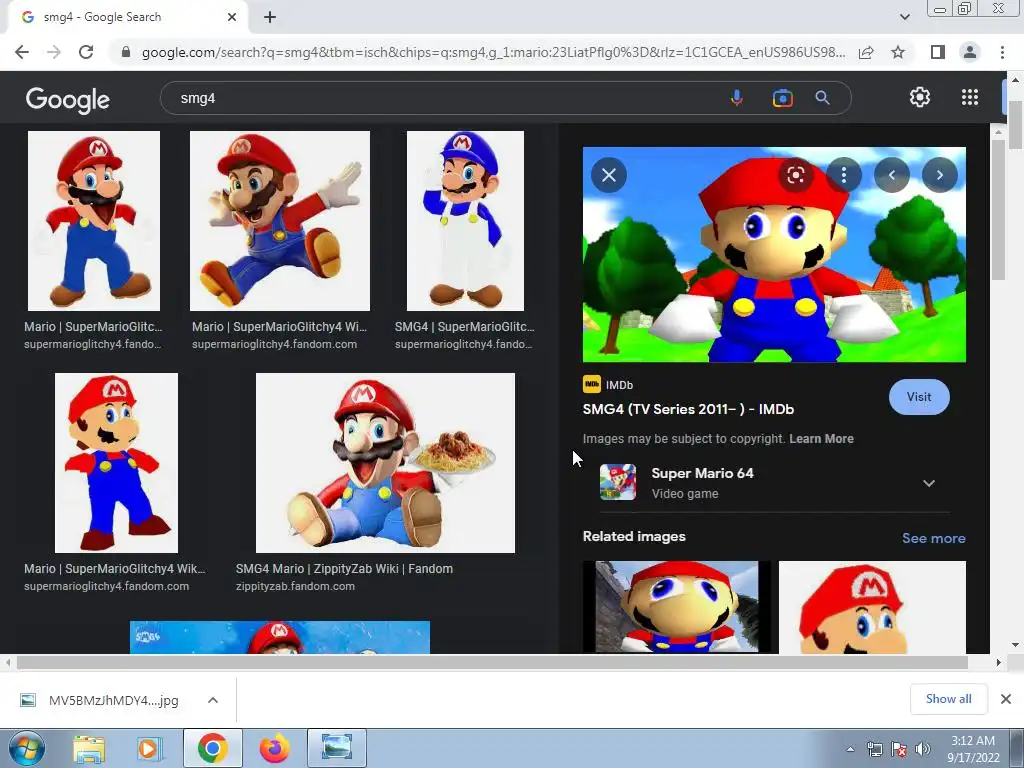This screenshot has width=1024, height=768.
Task: Click the volume speaker tray icon
Action: [x=922, y=749]
